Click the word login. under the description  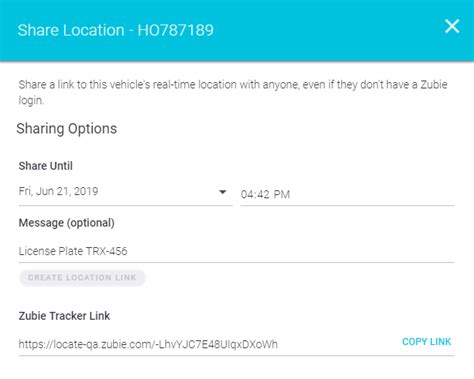31,100
